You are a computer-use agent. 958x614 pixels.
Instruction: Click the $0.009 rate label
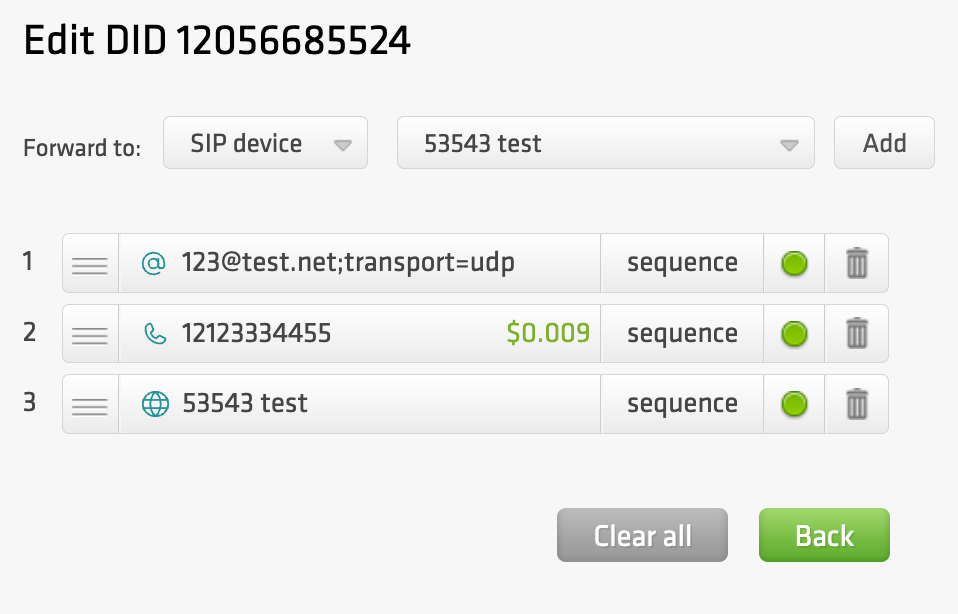coord(548,334)
